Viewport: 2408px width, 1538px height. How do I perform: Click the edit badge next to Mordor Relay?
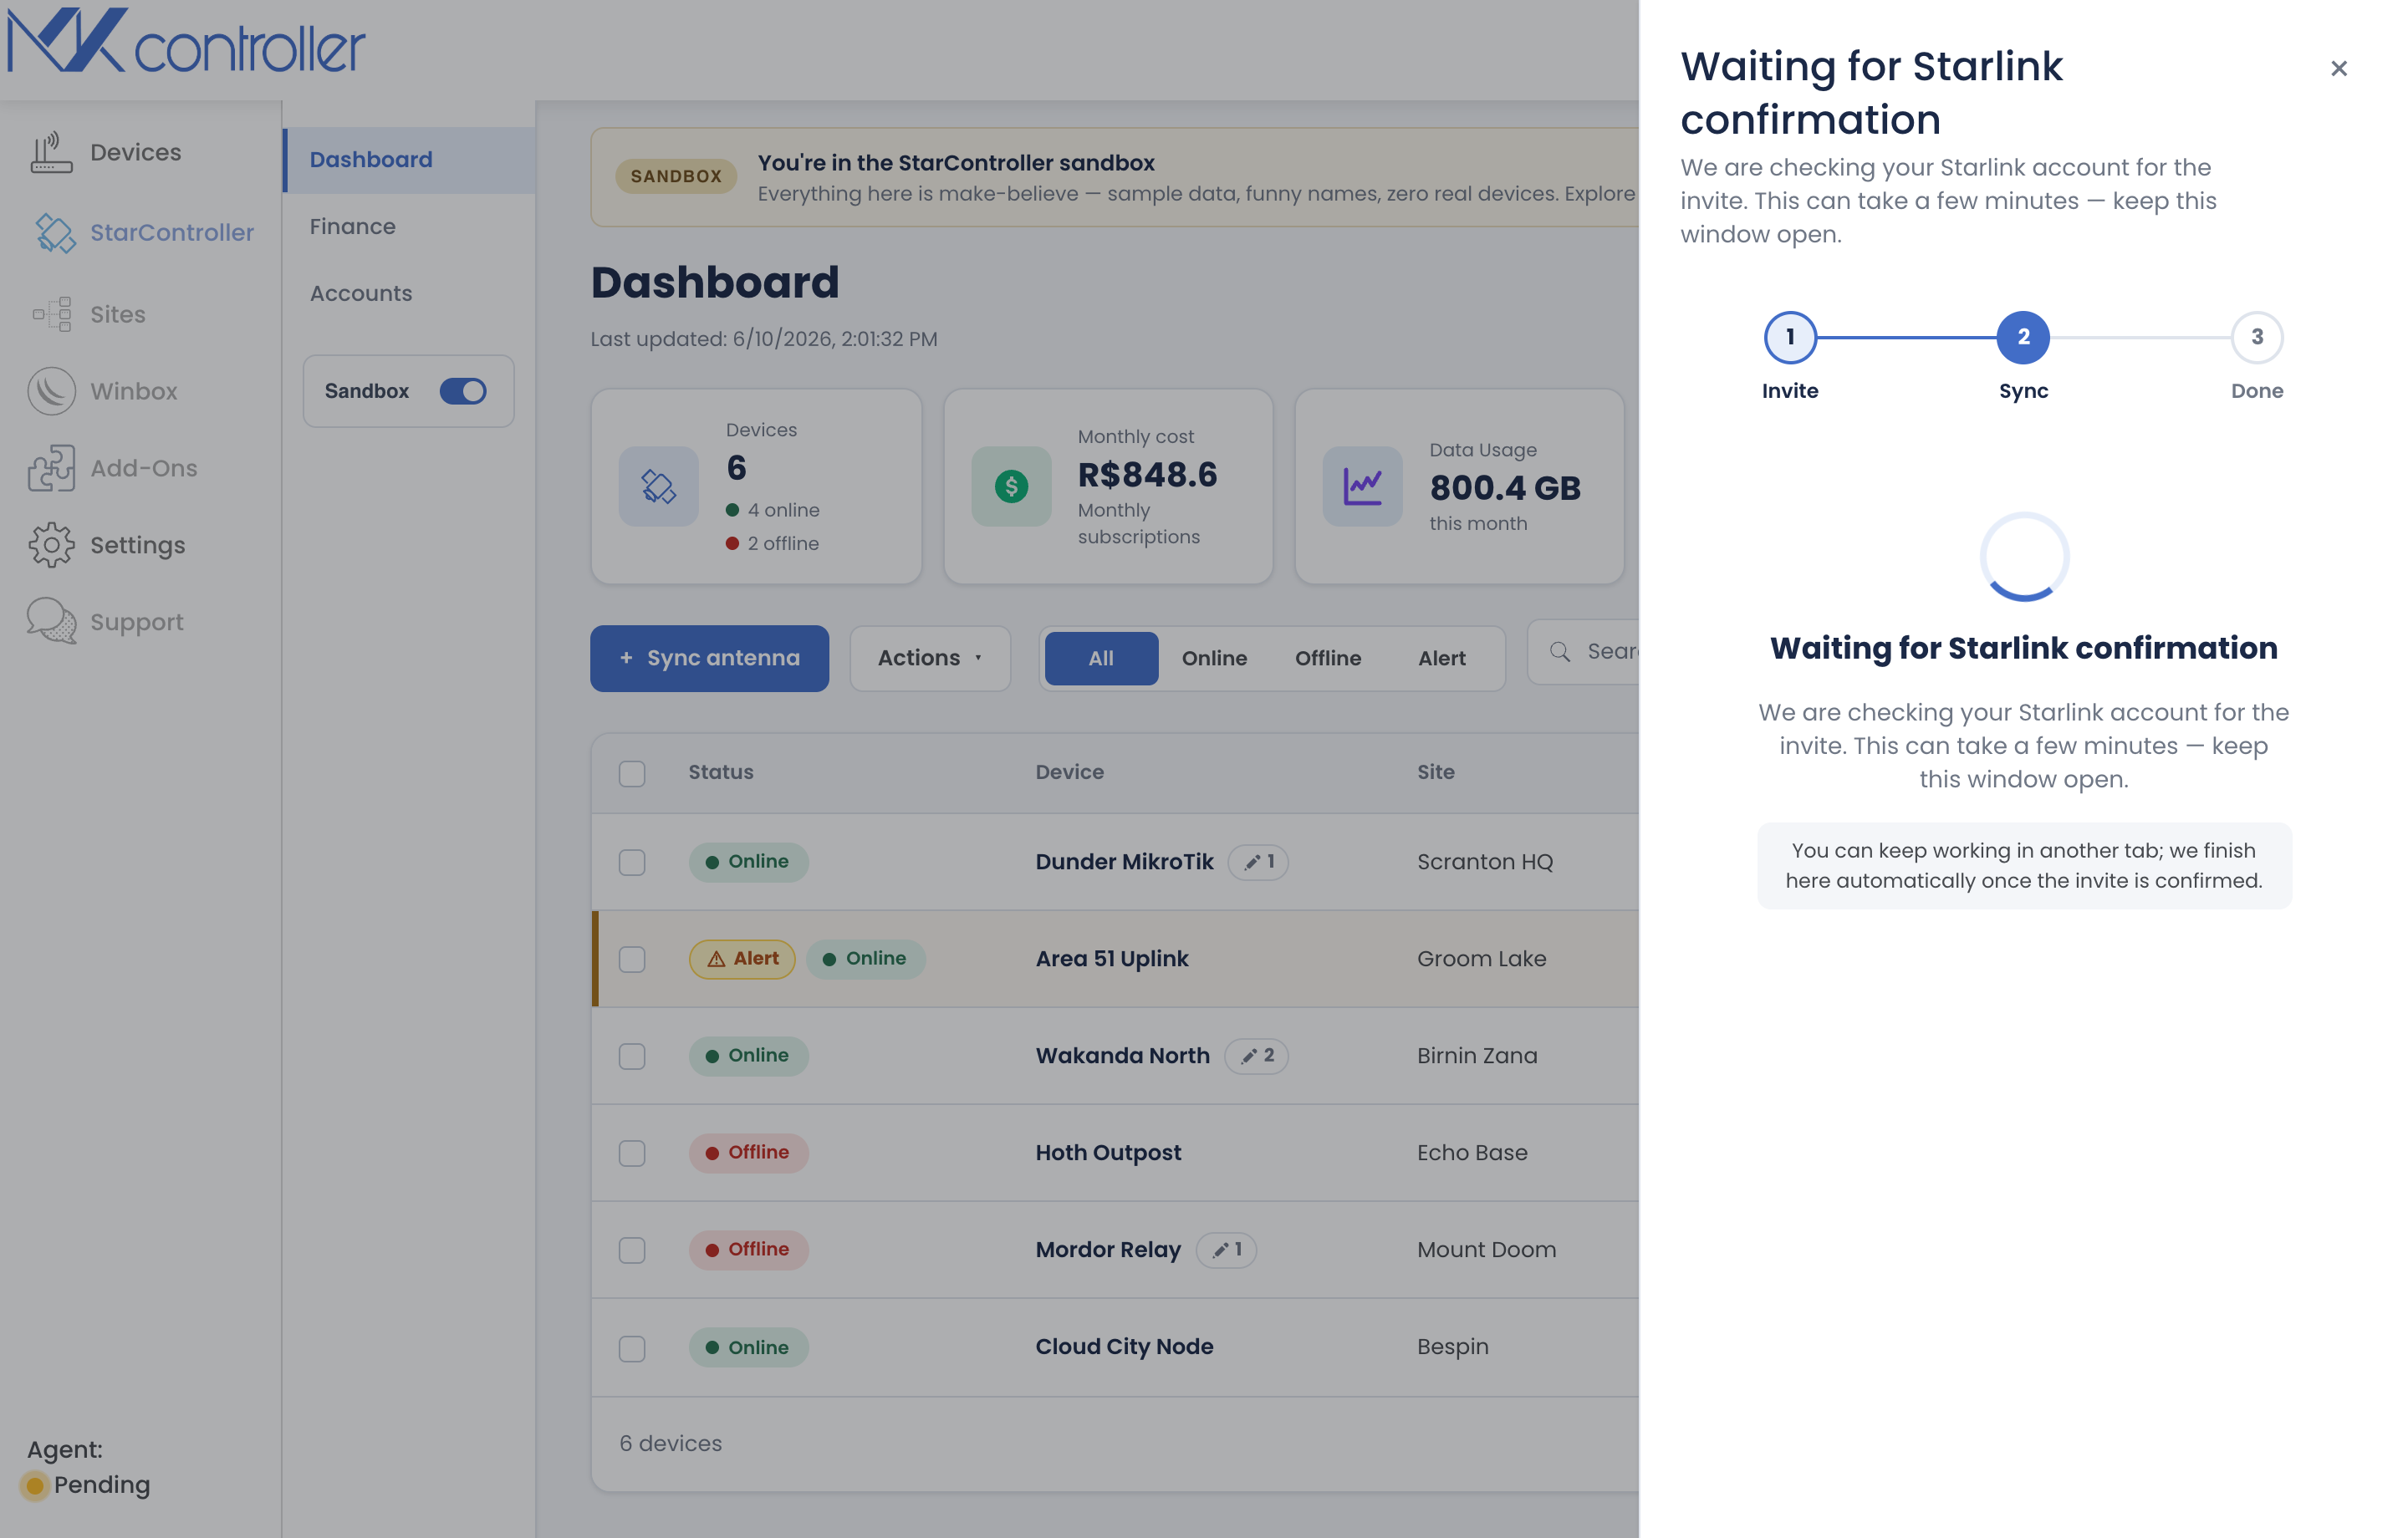tap(1227, 1249)
